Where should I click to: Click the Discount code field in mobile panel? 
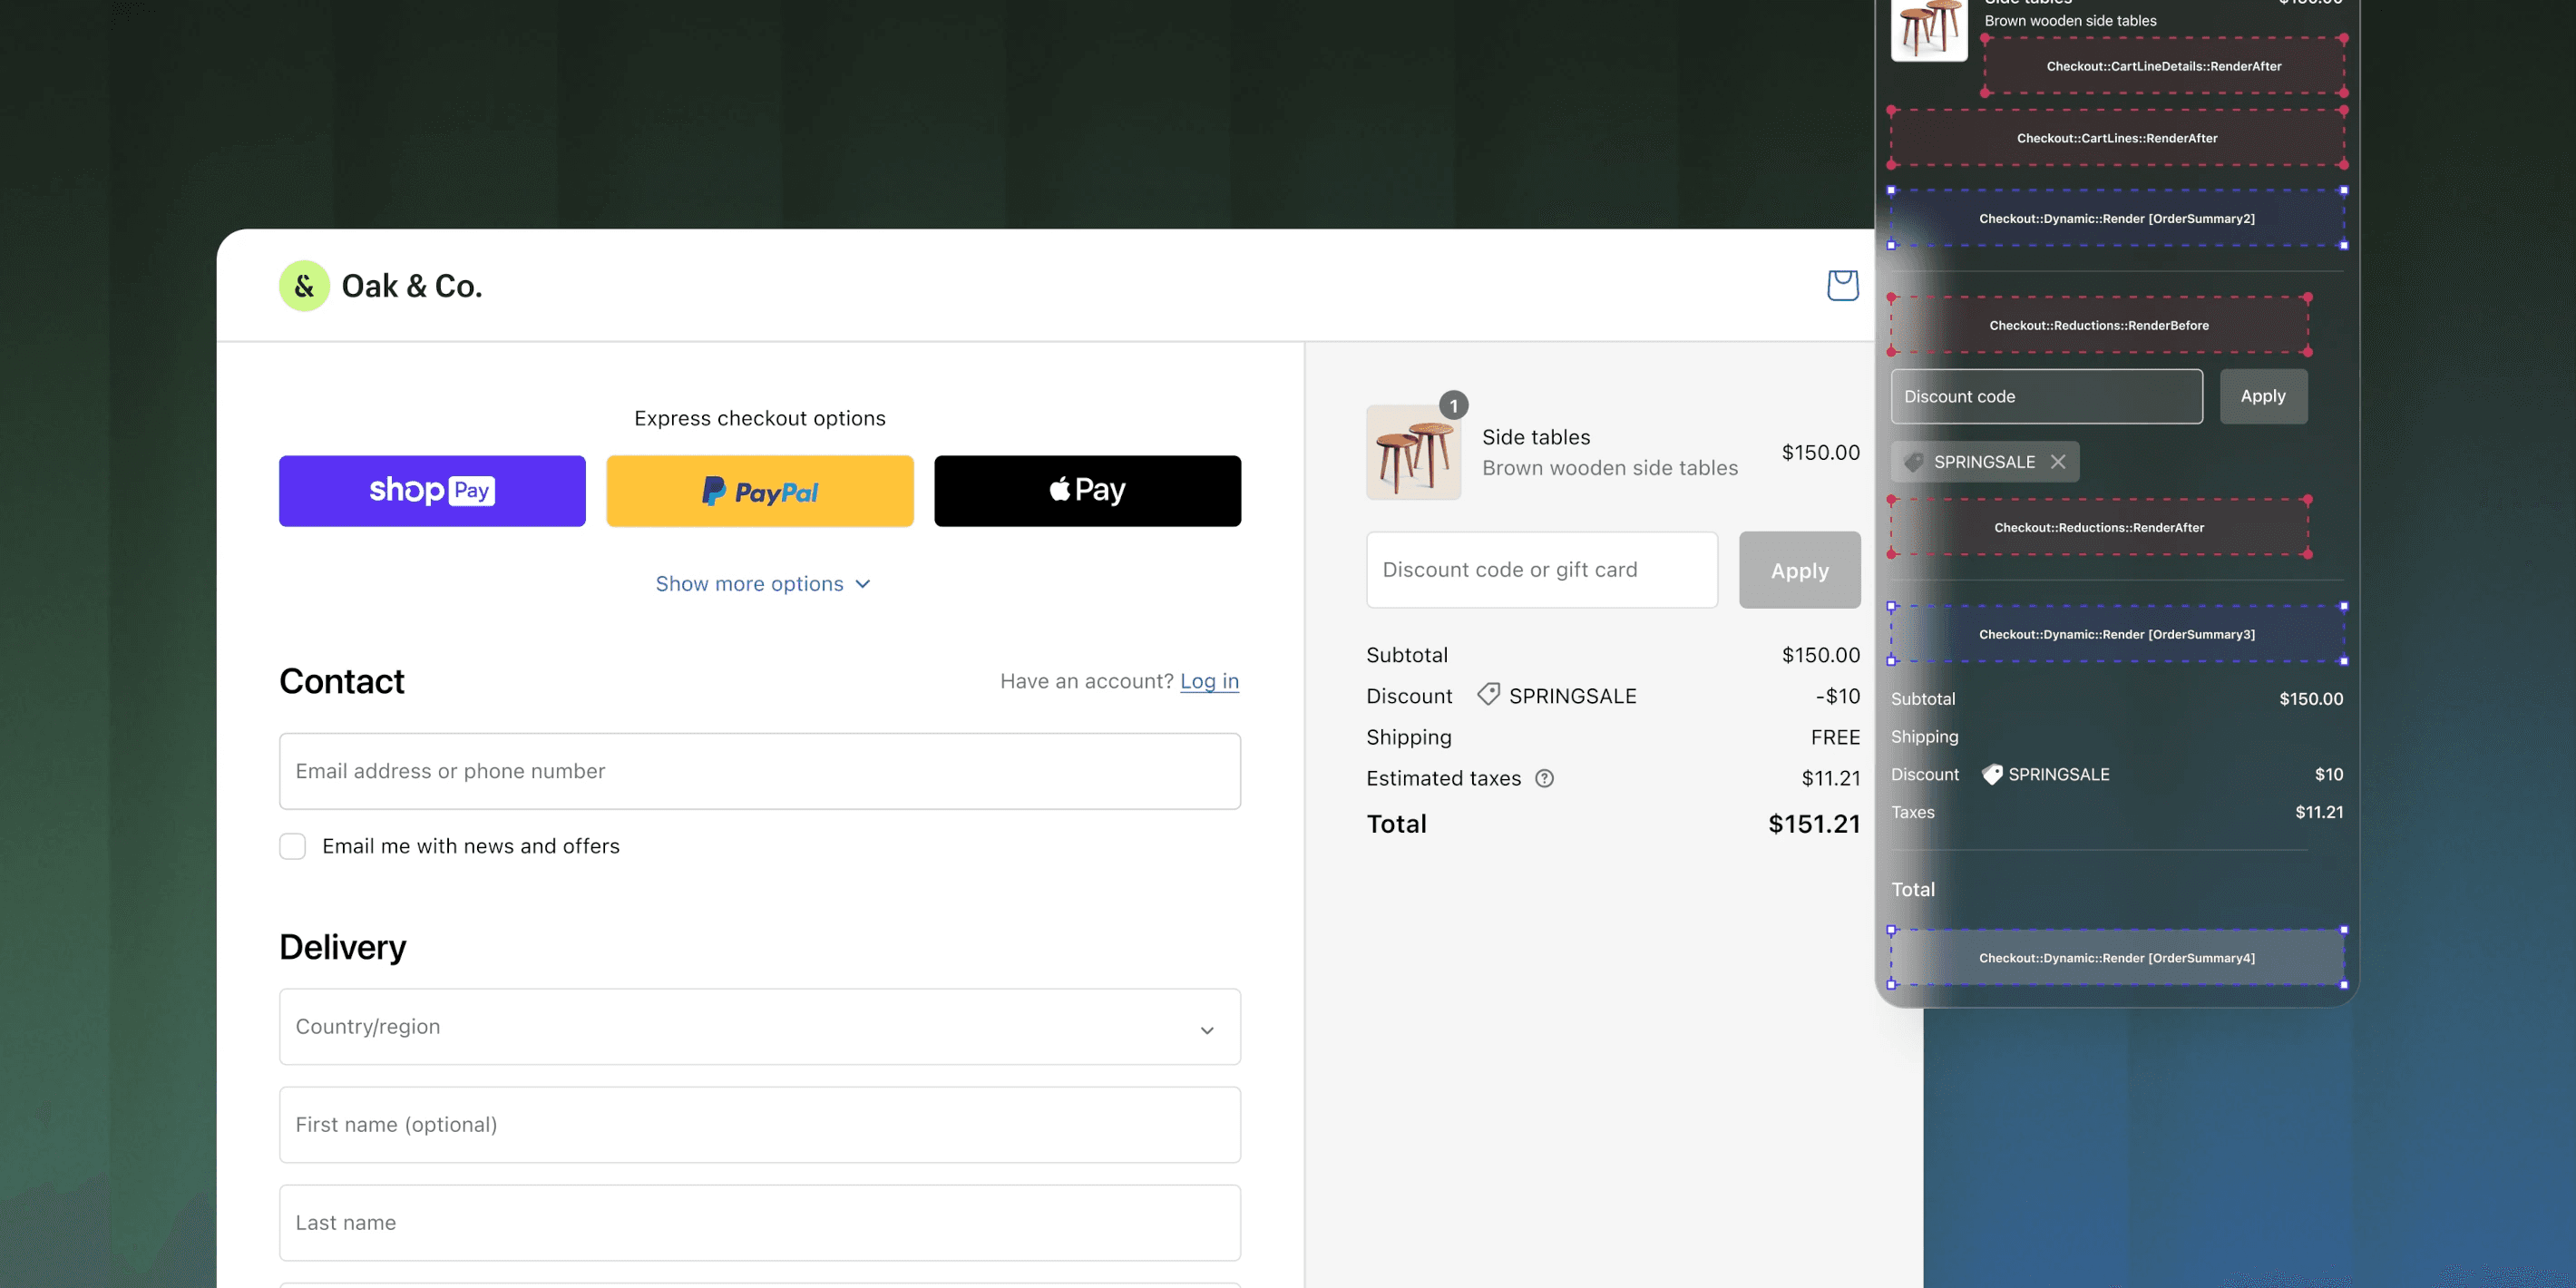tap(2046, 396)
